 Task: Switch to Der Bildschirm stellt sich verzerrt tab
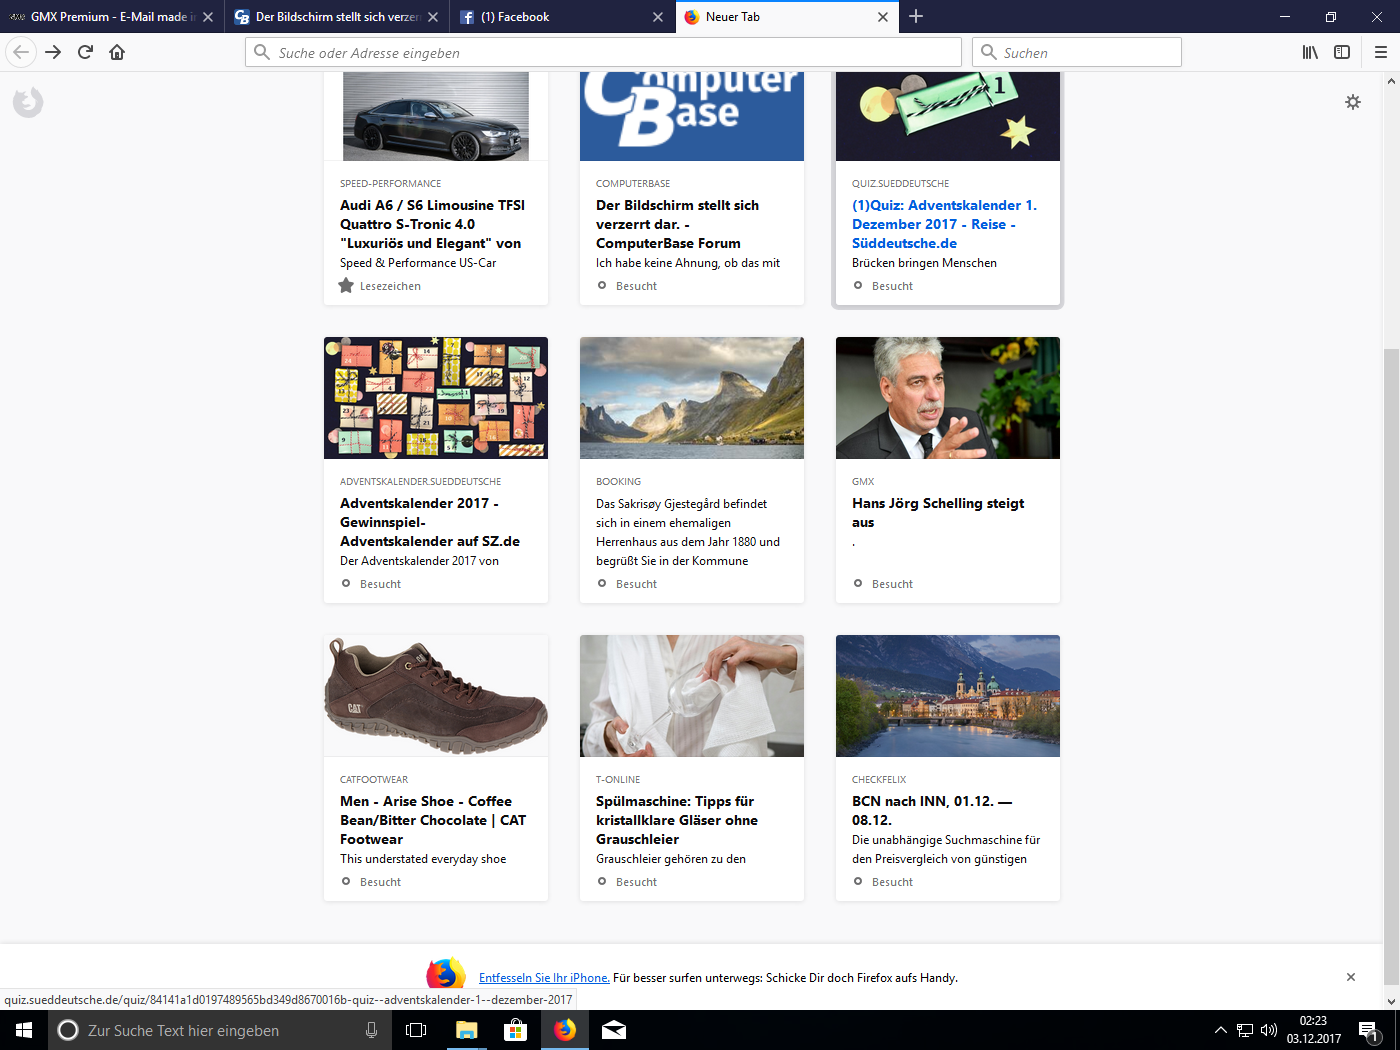coord(336,17)
